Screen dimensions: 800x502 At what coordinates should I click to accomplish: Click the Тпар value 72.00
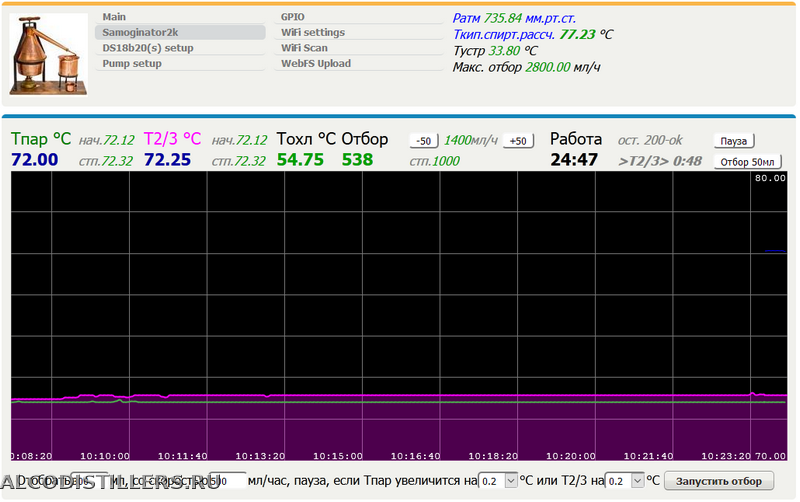35,160
